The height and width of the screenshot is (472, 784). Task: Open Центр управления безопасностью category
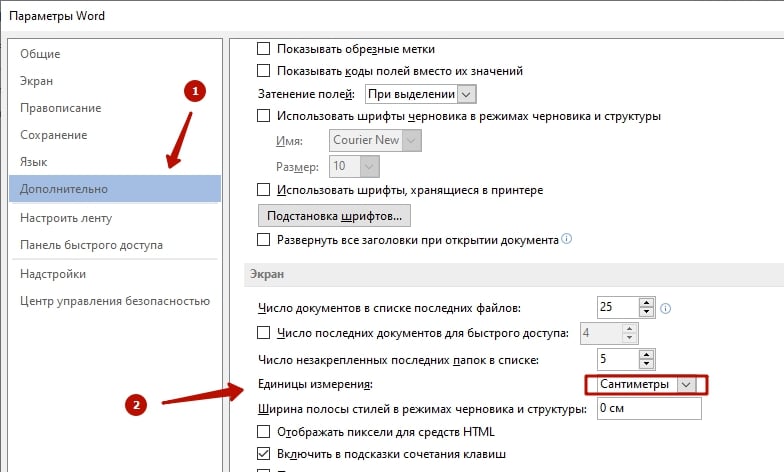tap(115, 301)
